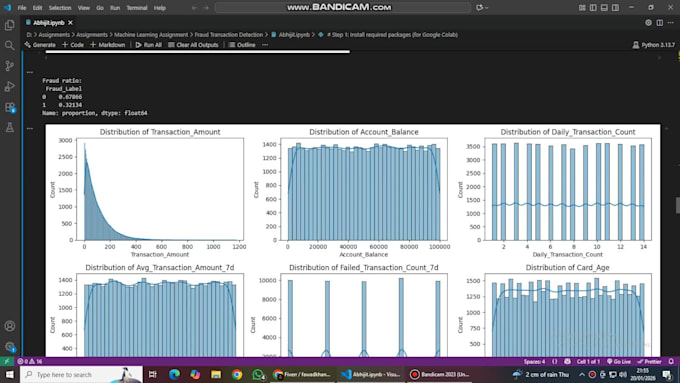This screenshot has width=680, height=383.
Task: Open cell output options ellipsis near Fraud ratio
Action: (29, 72)
